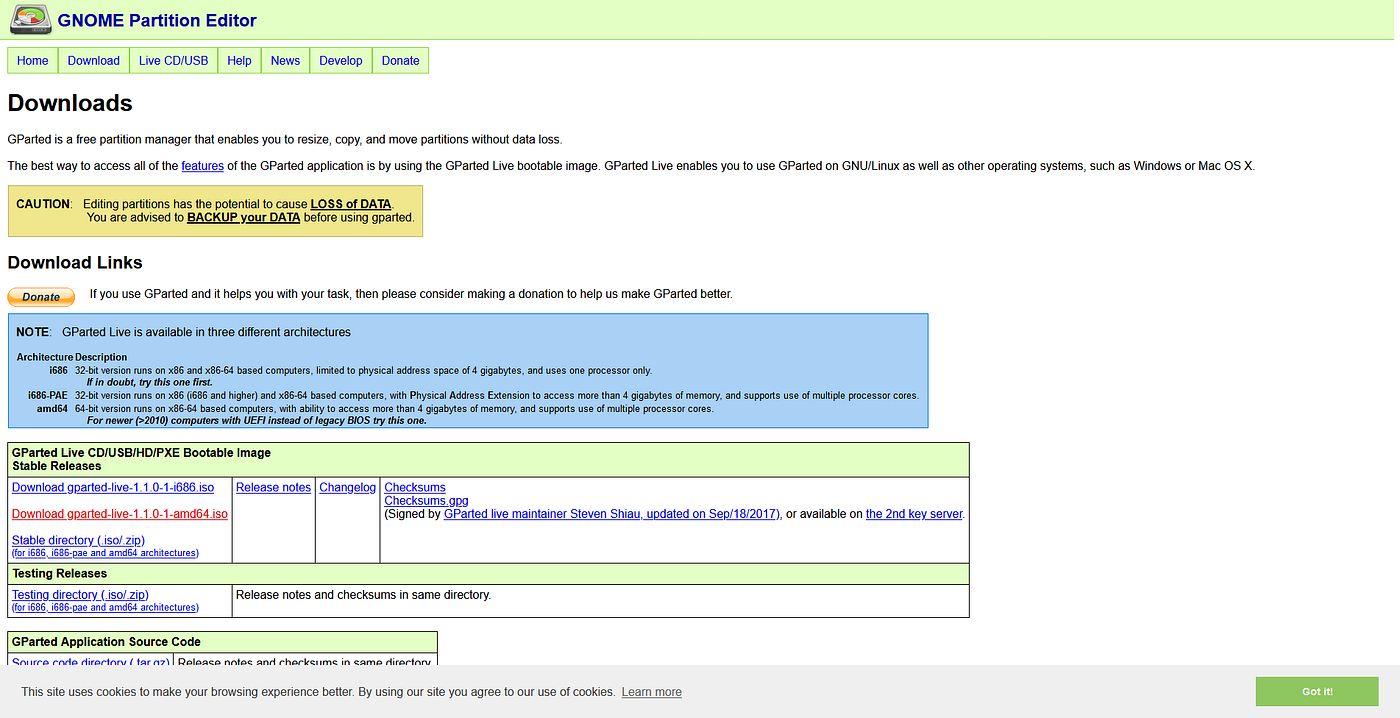The height and width of the screenshot is (718, 1400).
Task: Click the 'LOSS of DATA' caution text
Action: click(x=351, y=204)
